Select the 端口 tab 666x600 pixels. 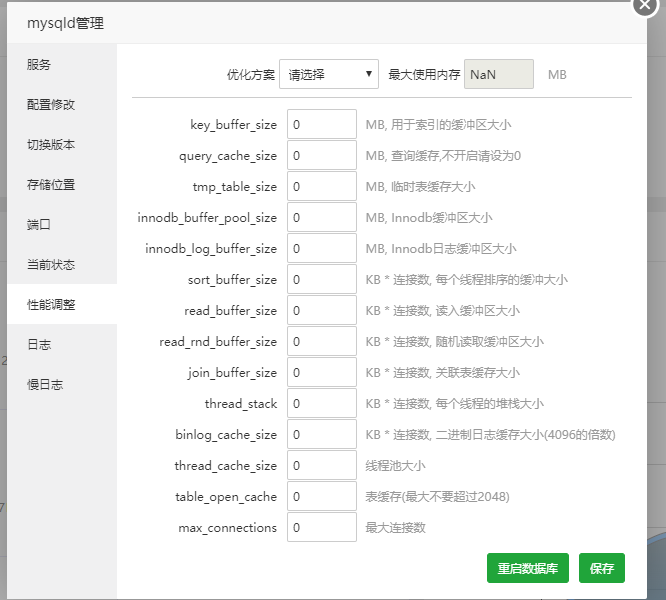[x=62, y=224]
